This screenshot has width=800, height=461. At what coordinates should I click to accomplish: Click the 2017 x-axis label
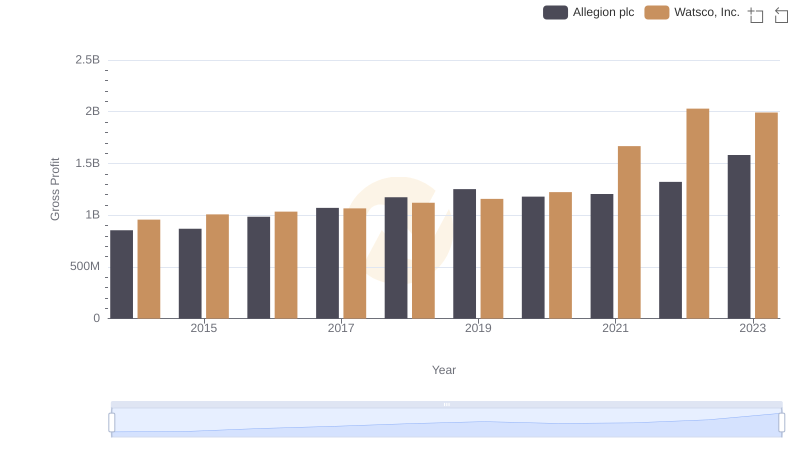[341, 328]
